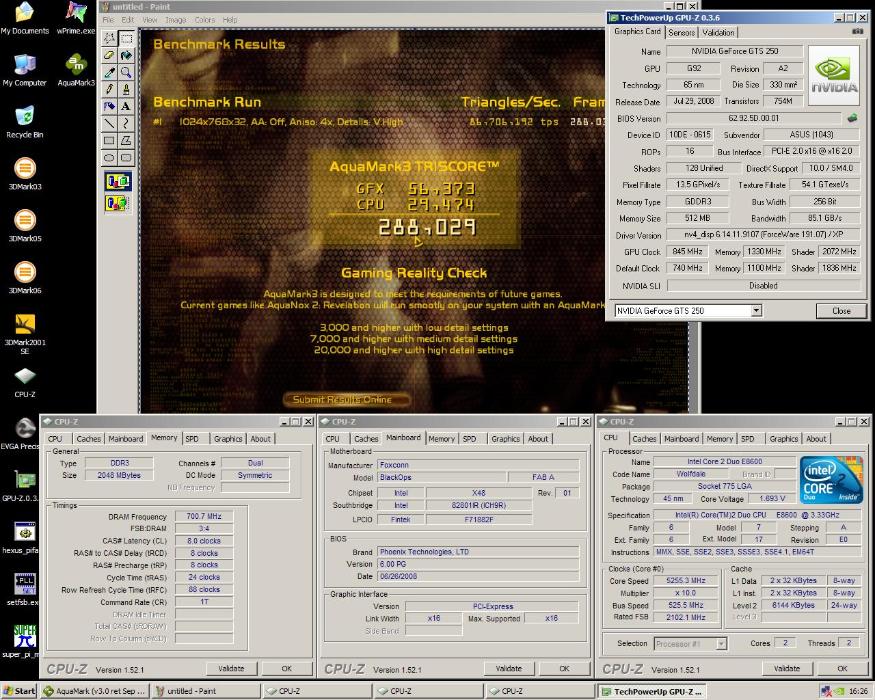This screenshot has height=700, width=875.
Task: Click the BIOS Version field 62.92.5D.00.01
Action: pos(753,118)
